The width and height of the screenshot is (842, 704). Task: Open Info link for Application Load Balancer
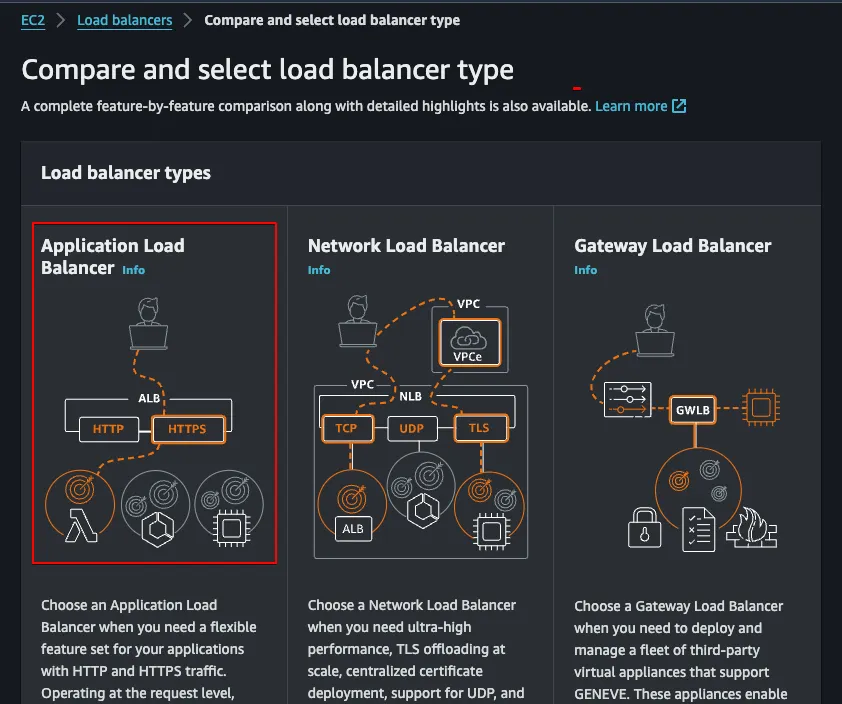pos(133,270)
